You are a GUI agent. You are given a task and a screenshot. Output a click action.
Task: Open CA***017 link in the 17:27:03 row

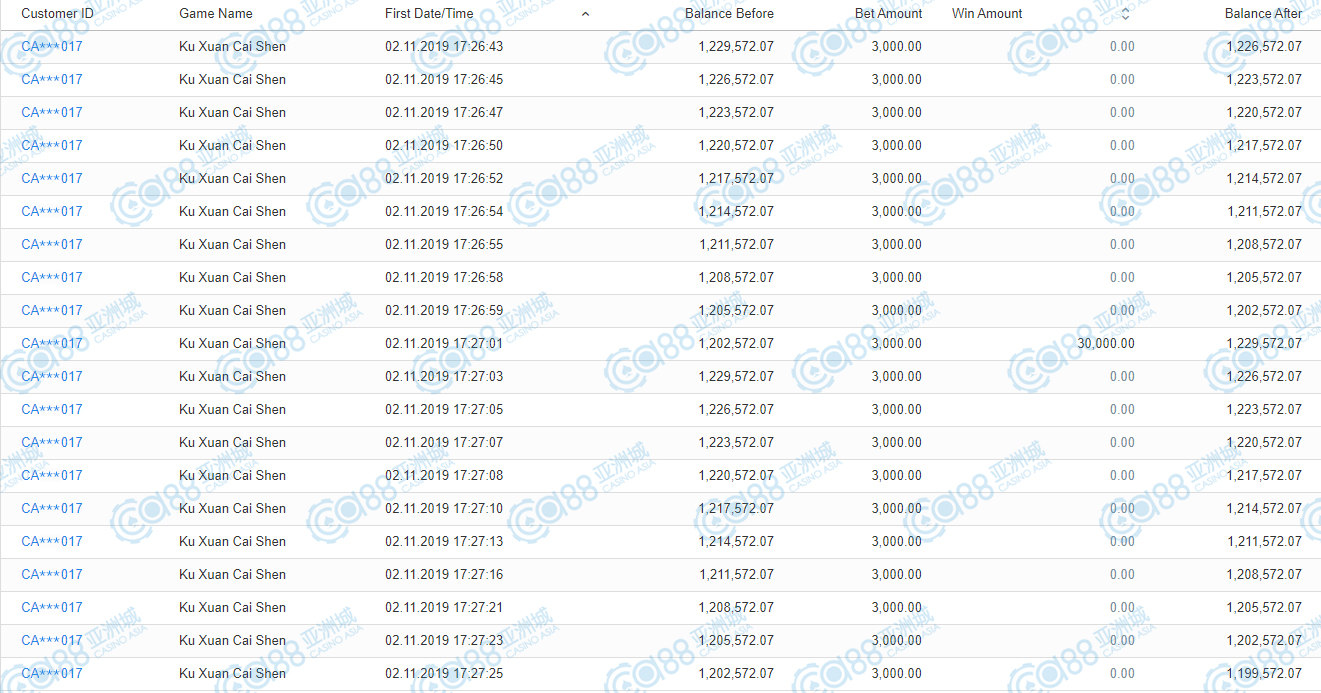point(52,376)
